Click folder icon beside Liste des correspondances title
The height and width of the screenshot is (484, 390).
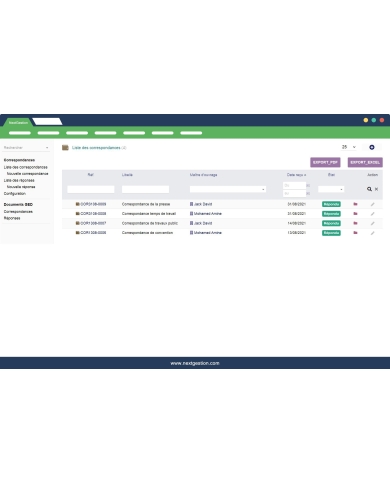tap(65, 147)
